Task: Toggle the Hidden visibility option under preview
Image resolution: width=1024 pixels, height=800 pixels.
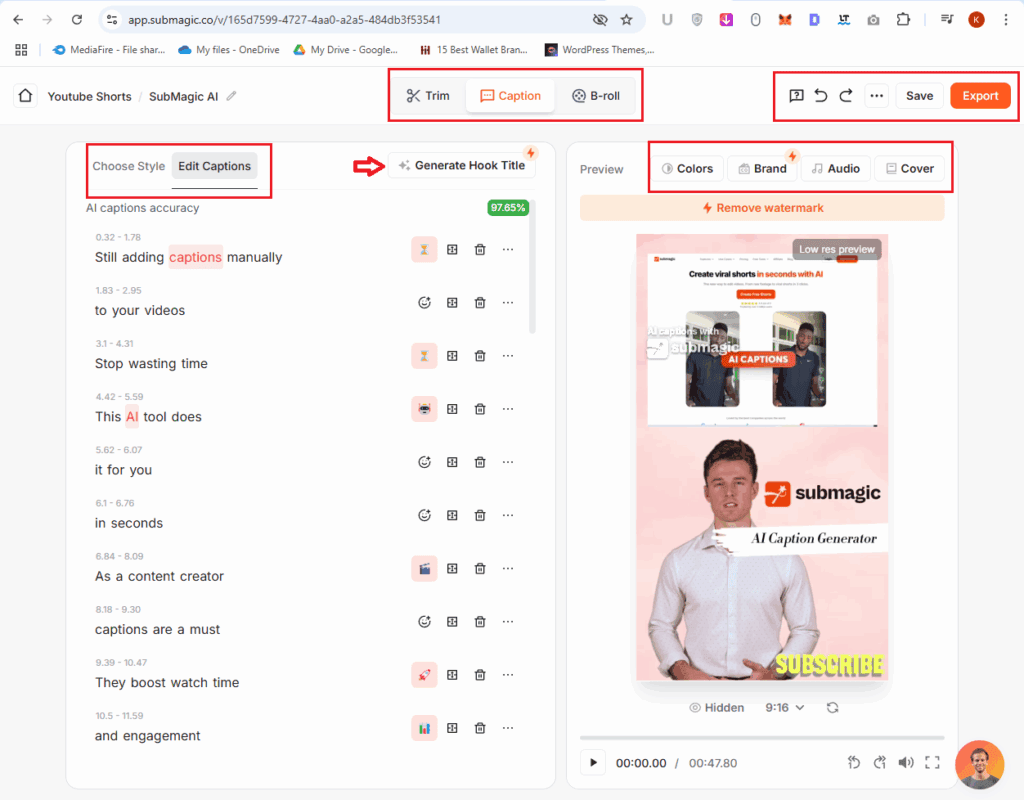Action: pyautogui.click(x=716, y=708)
